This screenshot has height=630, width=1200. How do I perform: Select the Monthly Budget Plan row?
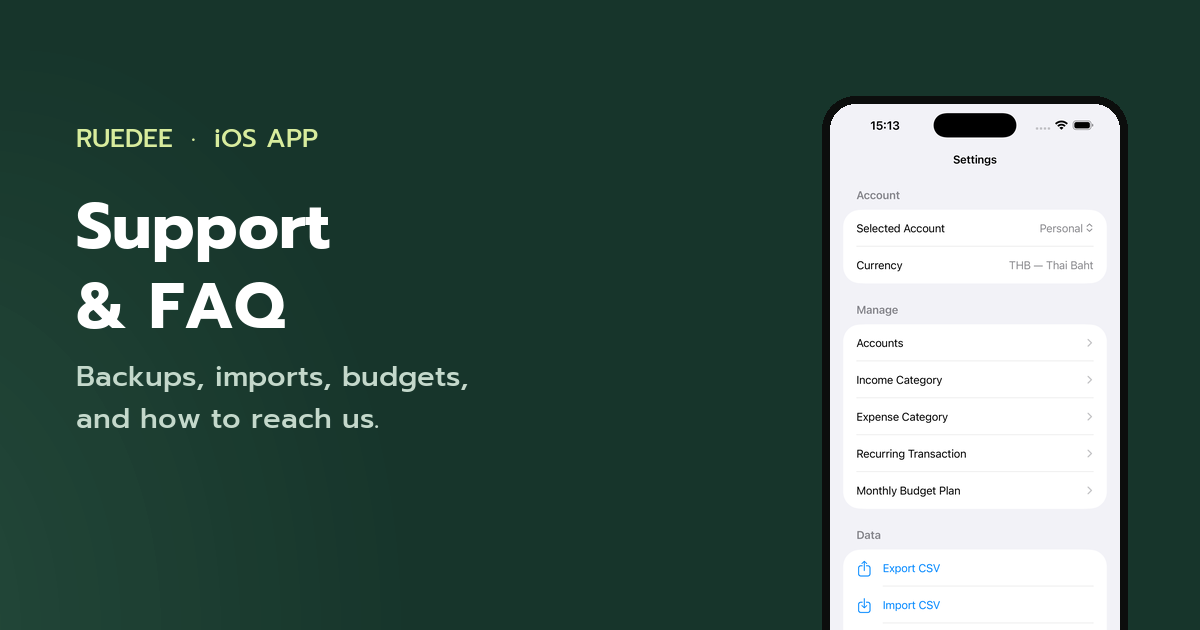tap(975, 491)
